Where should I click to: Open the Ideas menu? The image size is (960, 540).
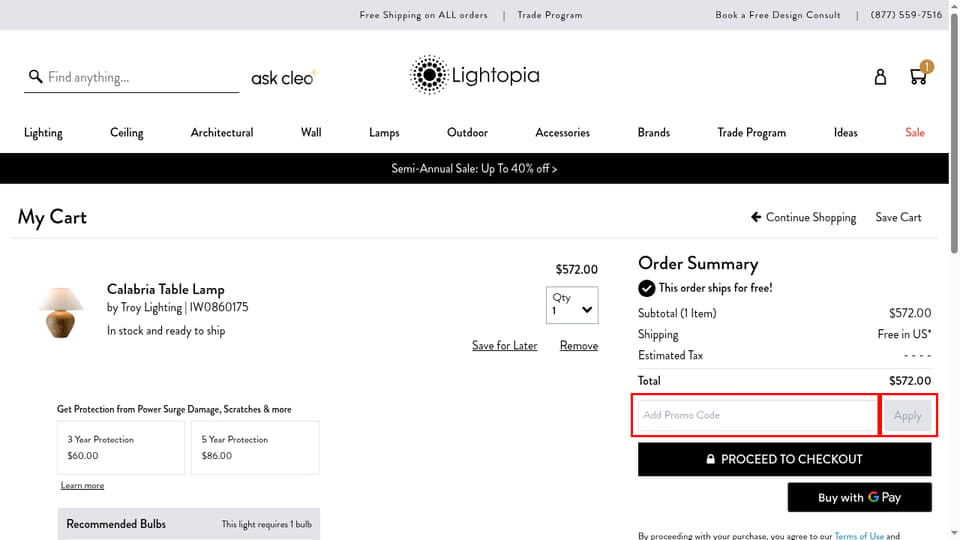[846, 133]
